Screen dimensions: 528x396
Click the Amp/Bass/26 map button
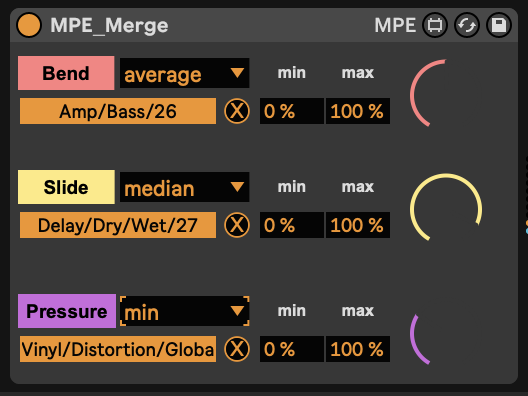(x=118, y=111)
